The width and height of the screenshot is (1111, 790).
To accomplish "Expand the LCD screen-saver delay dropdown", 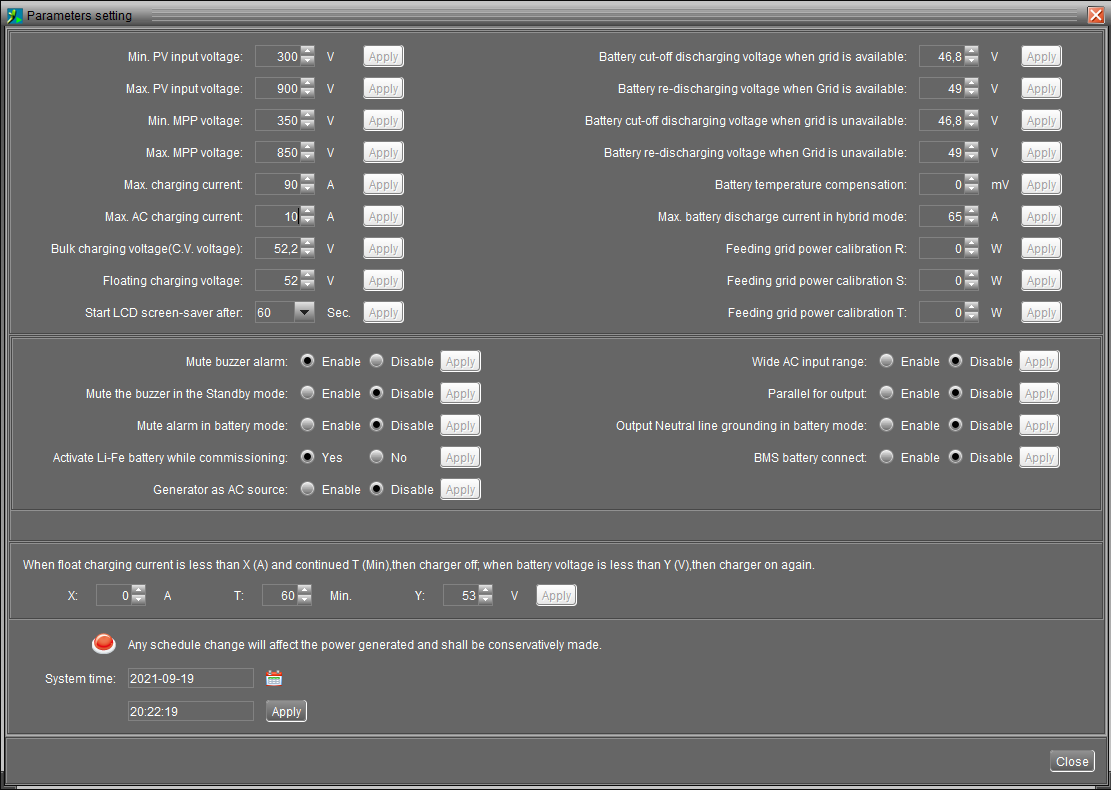I will coord(304,312).
